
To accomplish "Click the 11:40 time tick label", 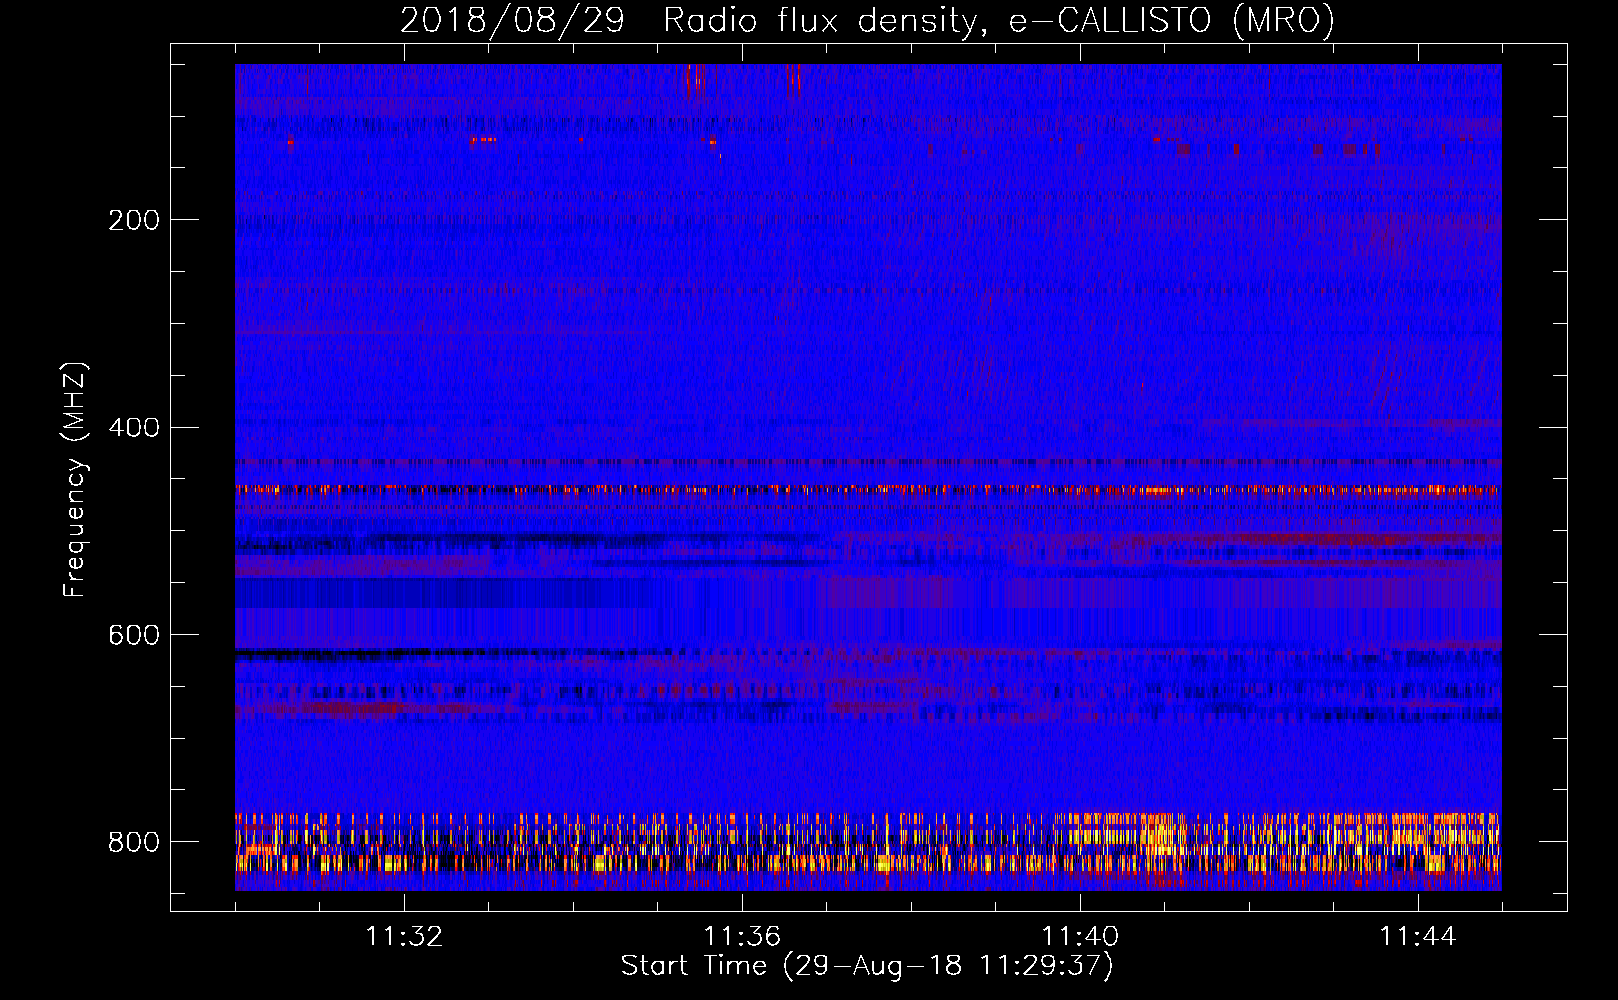I will pyautogui.click(x=1080, y=937).
